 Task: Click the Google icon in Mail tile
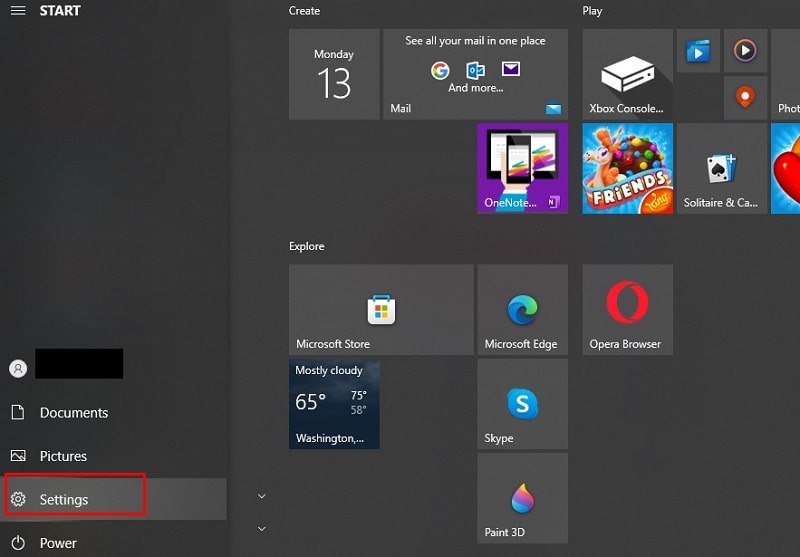(440, 70)
